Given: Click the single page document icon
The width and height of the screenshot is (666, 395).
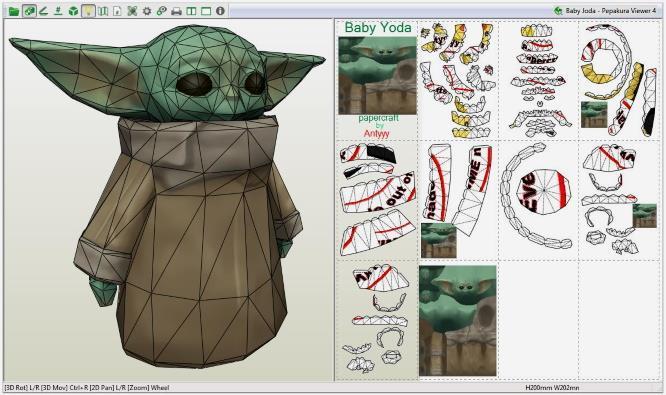Looking at the screenshot, I should click(117, 11).
